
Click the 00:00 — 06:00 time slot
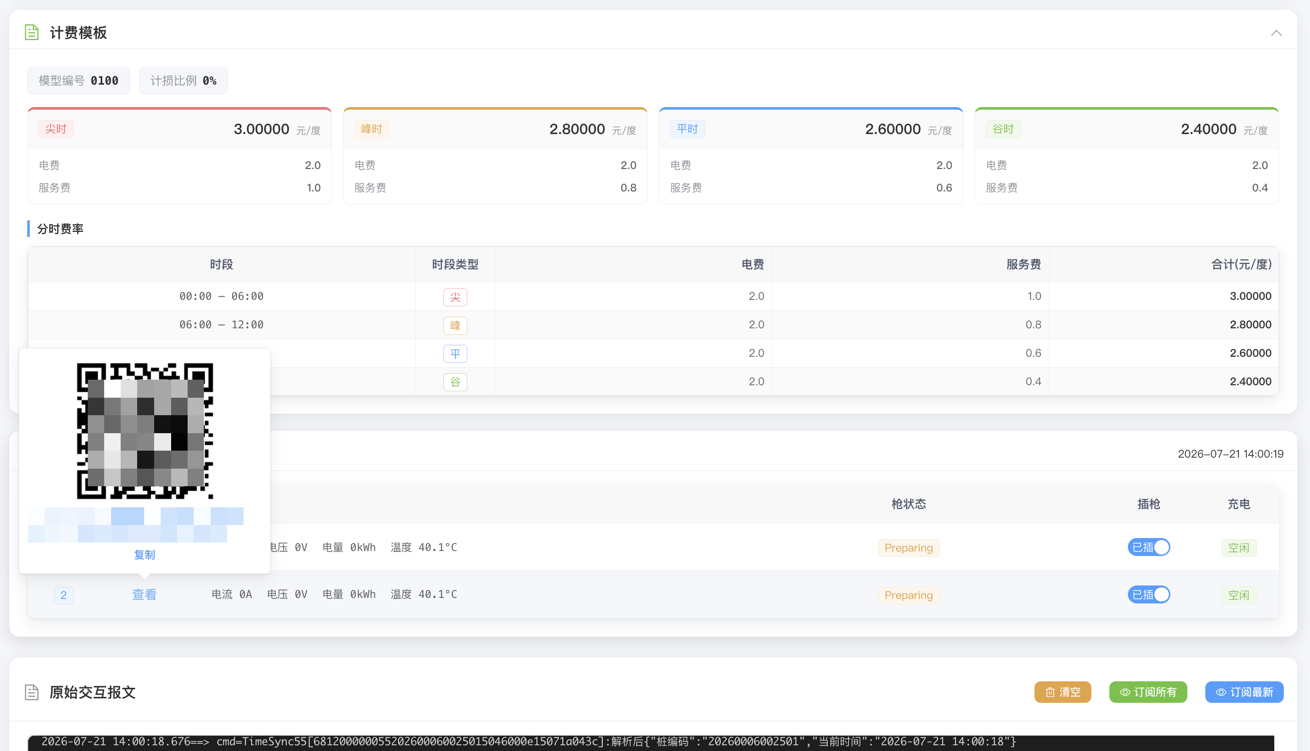pyautogui.click(x=222, y=297)
